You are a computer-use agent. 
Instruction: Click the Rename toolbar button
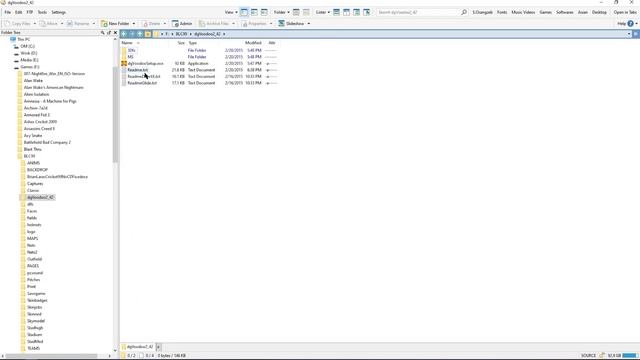click(x=78, y=24)
